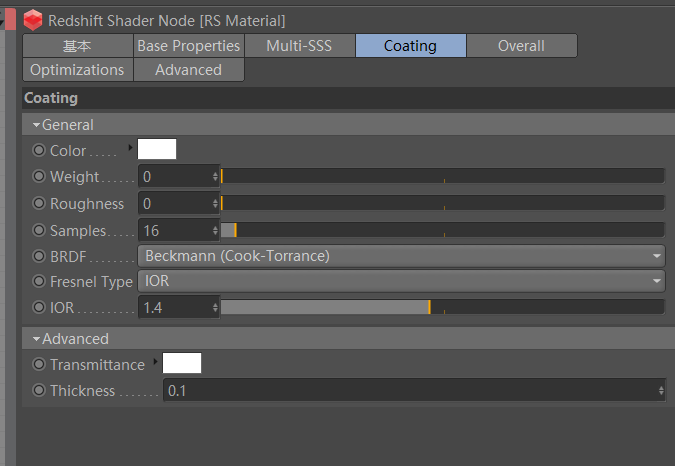Click the IOR stepper arrows
This screenshot has height=466, width=675.
[x=215, y=308]
